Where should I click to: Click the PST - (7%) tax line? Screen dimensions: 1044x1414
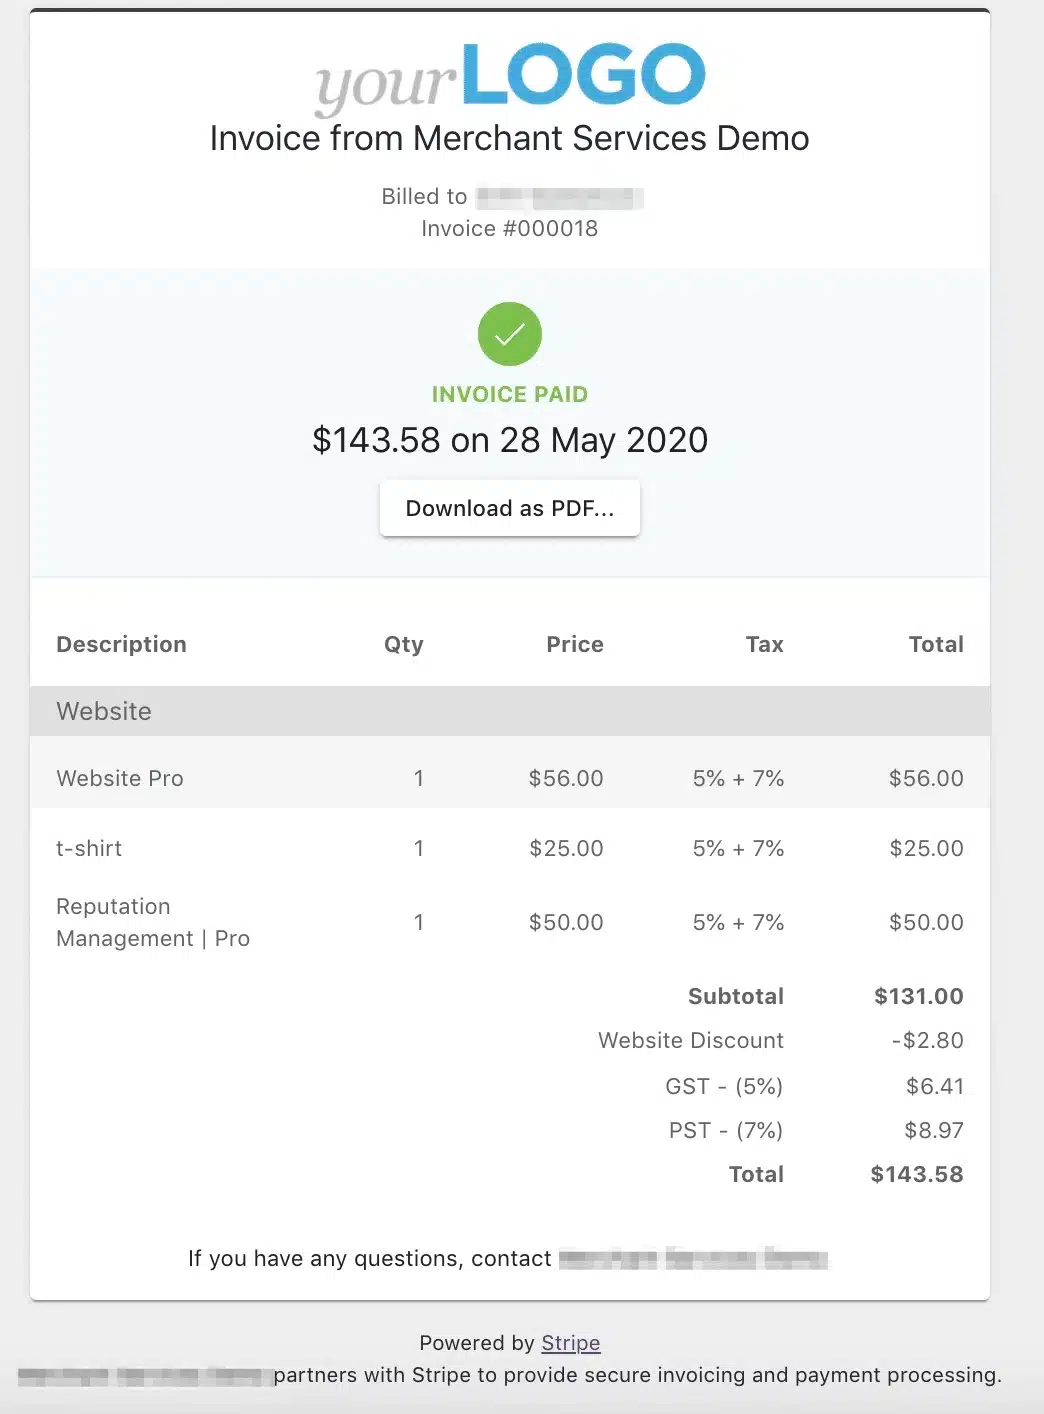point(726,1131)
